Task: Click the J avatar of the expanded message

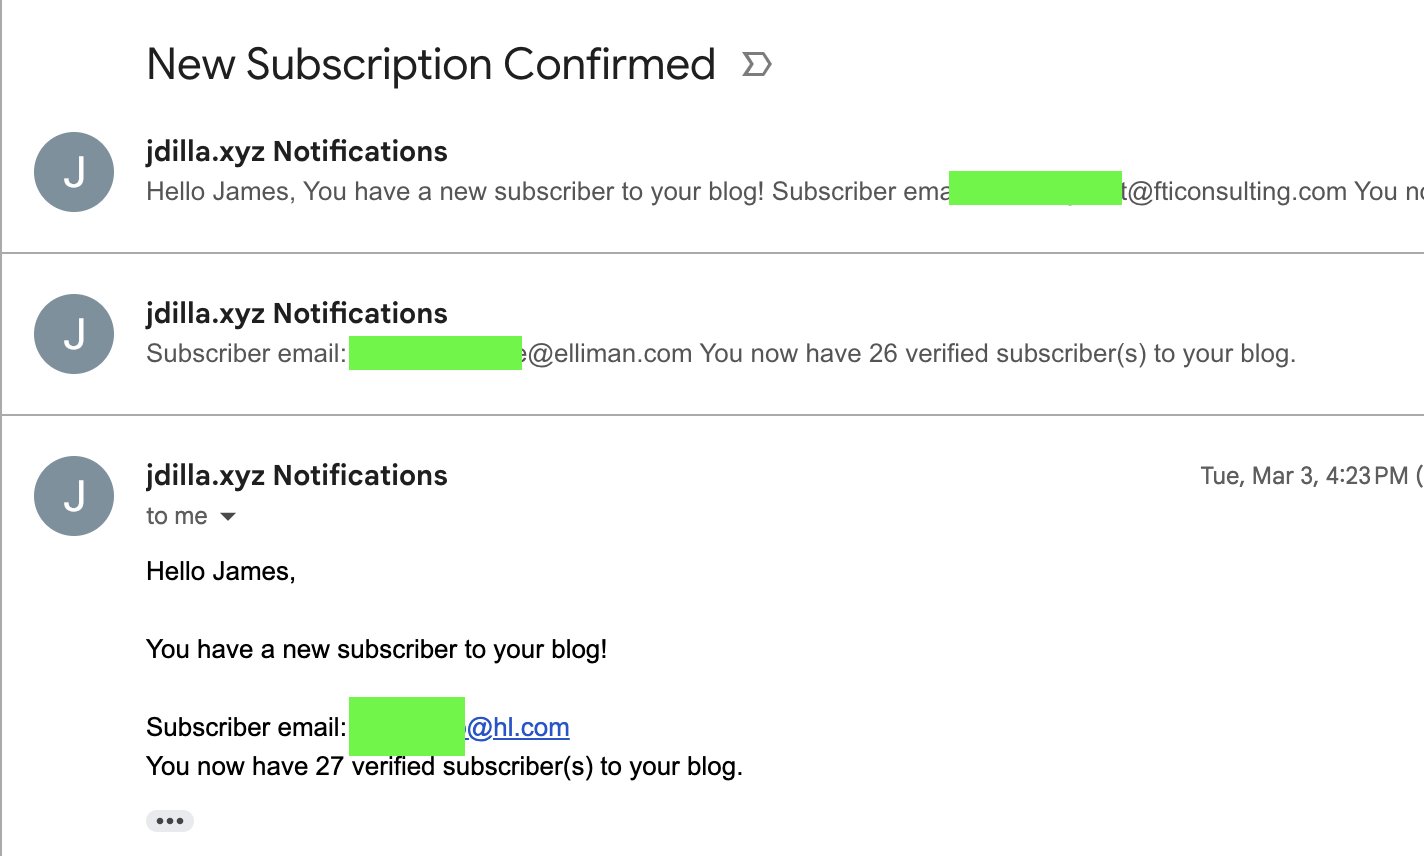Action: (x=74, y=496)
